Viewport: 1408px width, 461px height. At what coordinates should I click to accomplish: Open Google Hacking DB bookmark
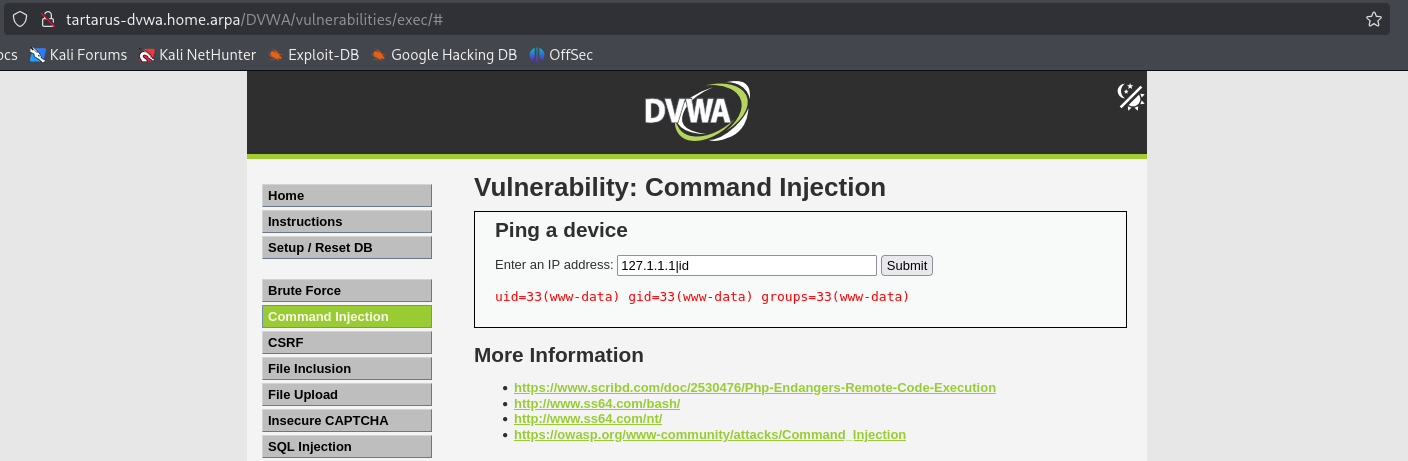coord(443,55)
